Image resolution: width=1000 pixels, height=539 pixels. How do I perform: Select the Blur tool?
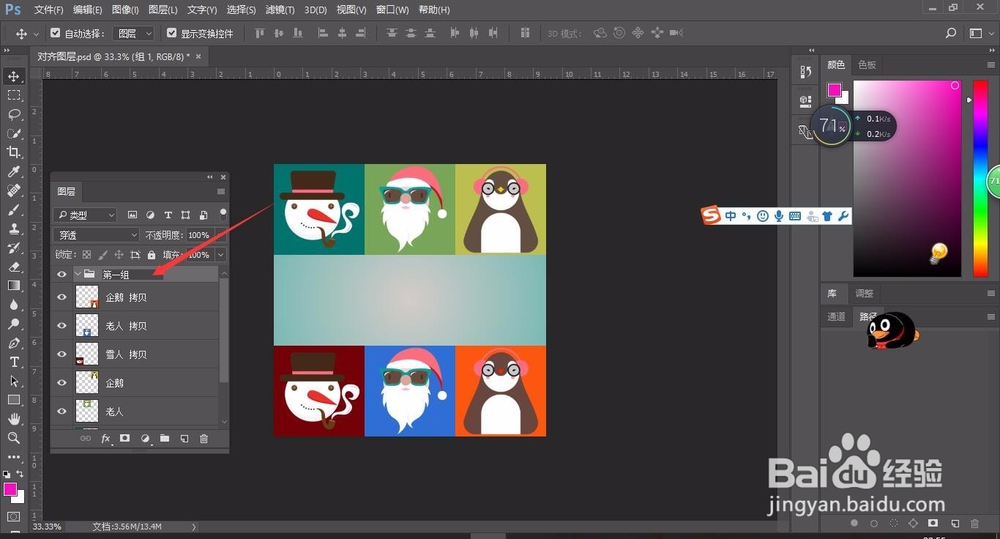tap(13, 305)
